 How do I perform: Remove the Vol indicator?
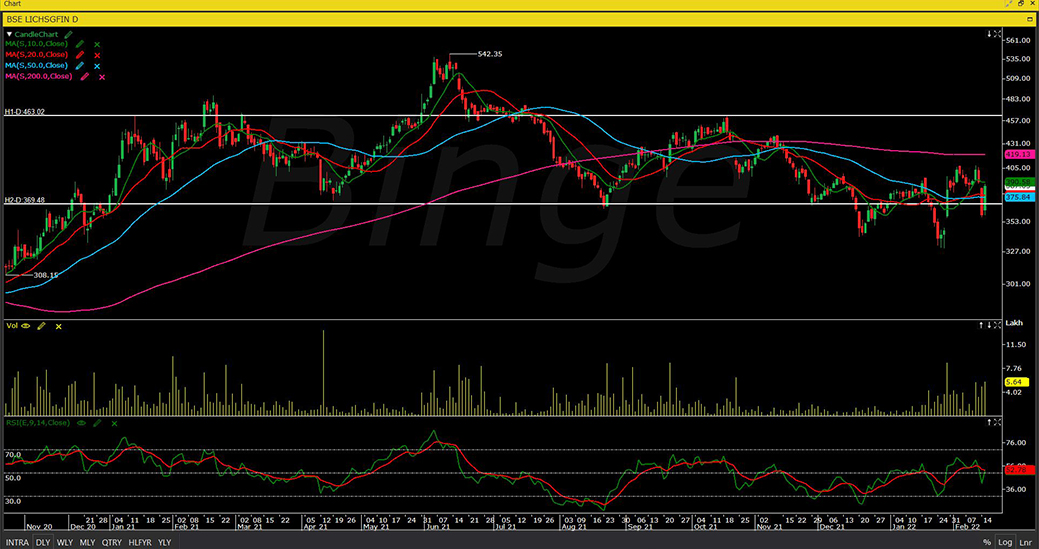coord(58,326)
